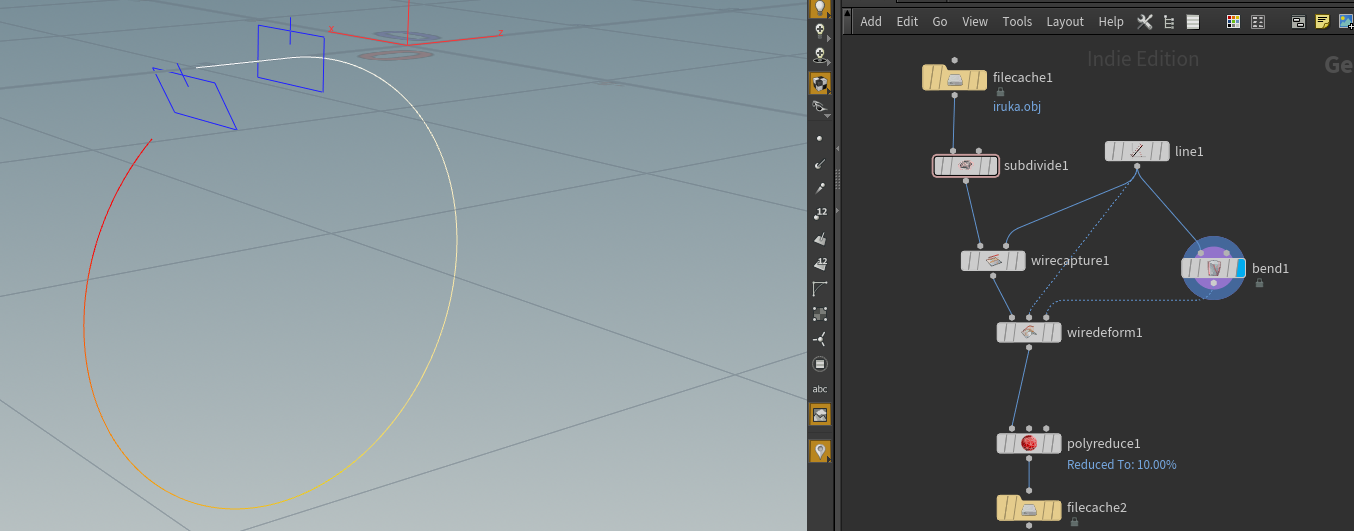Image resolution: width=1354 pixels, height=531 pixels.
Task: Click the wrench and screwdriver tools icon
Action: 1145,21
